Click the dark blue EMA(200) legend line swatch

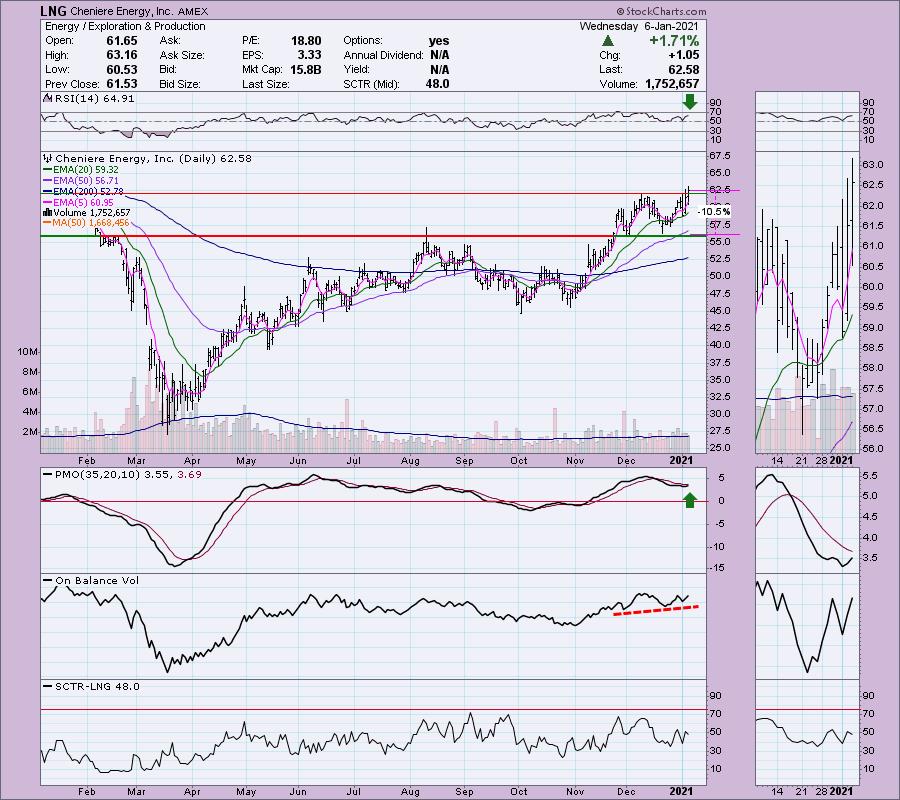[x=48, y=192]
